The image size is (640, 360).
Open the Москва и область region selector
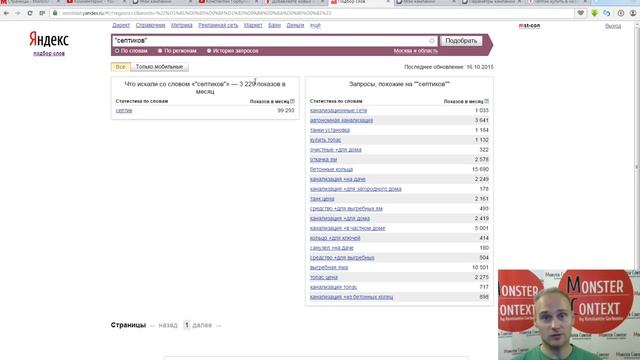point(416,51)
